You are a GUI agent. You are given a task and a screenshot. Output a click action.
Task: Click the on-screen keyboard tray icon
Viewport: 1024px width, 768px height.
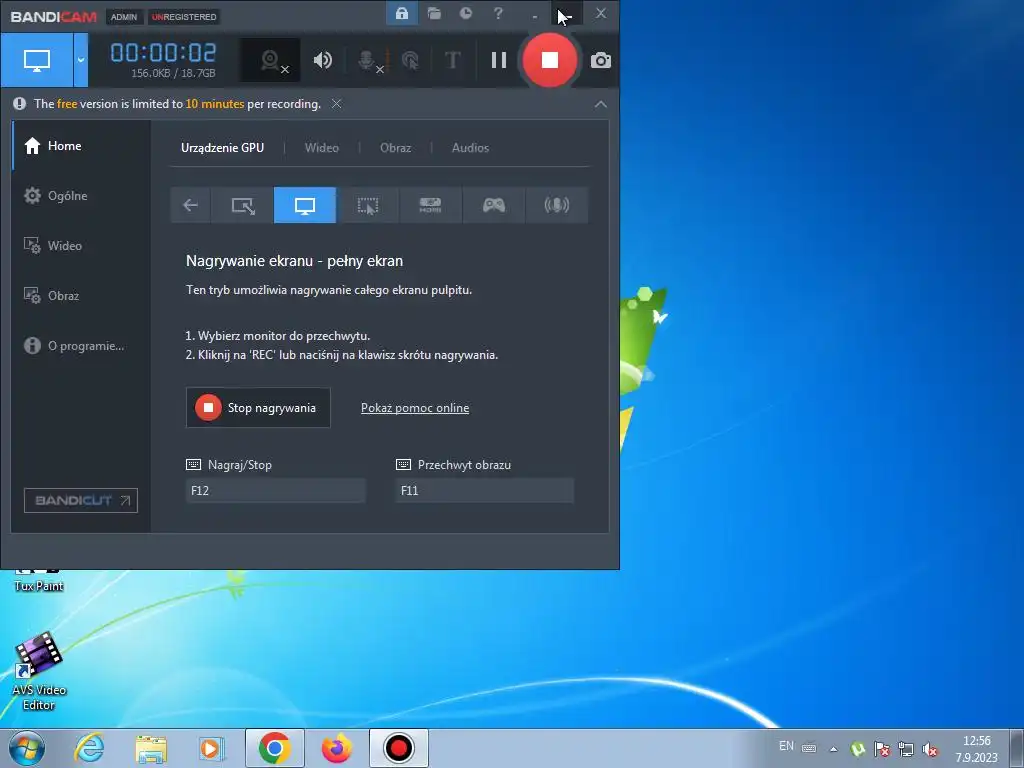809,748
